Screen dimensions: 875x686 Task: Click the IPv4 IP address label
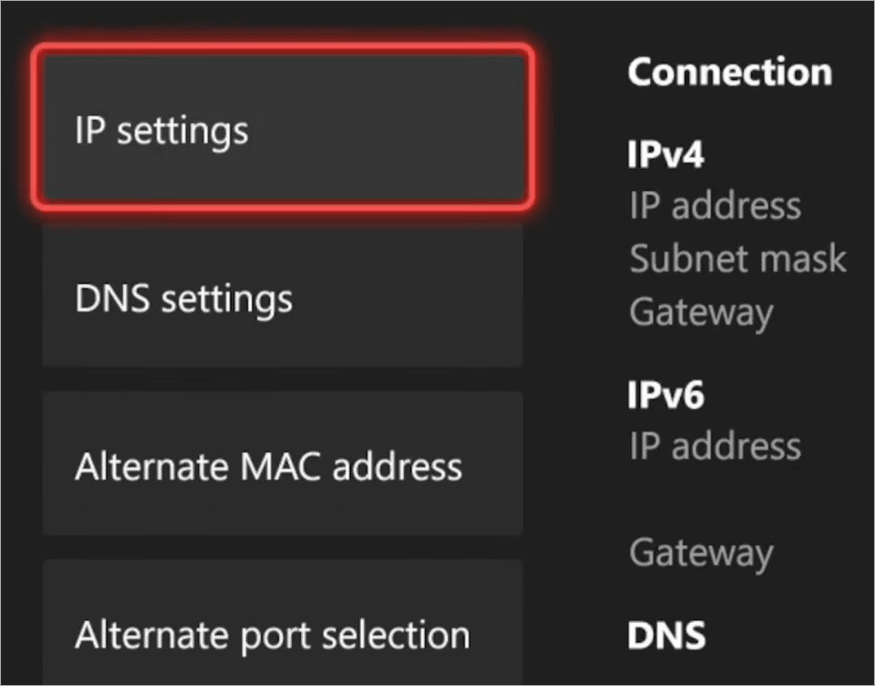click(714, 206)
